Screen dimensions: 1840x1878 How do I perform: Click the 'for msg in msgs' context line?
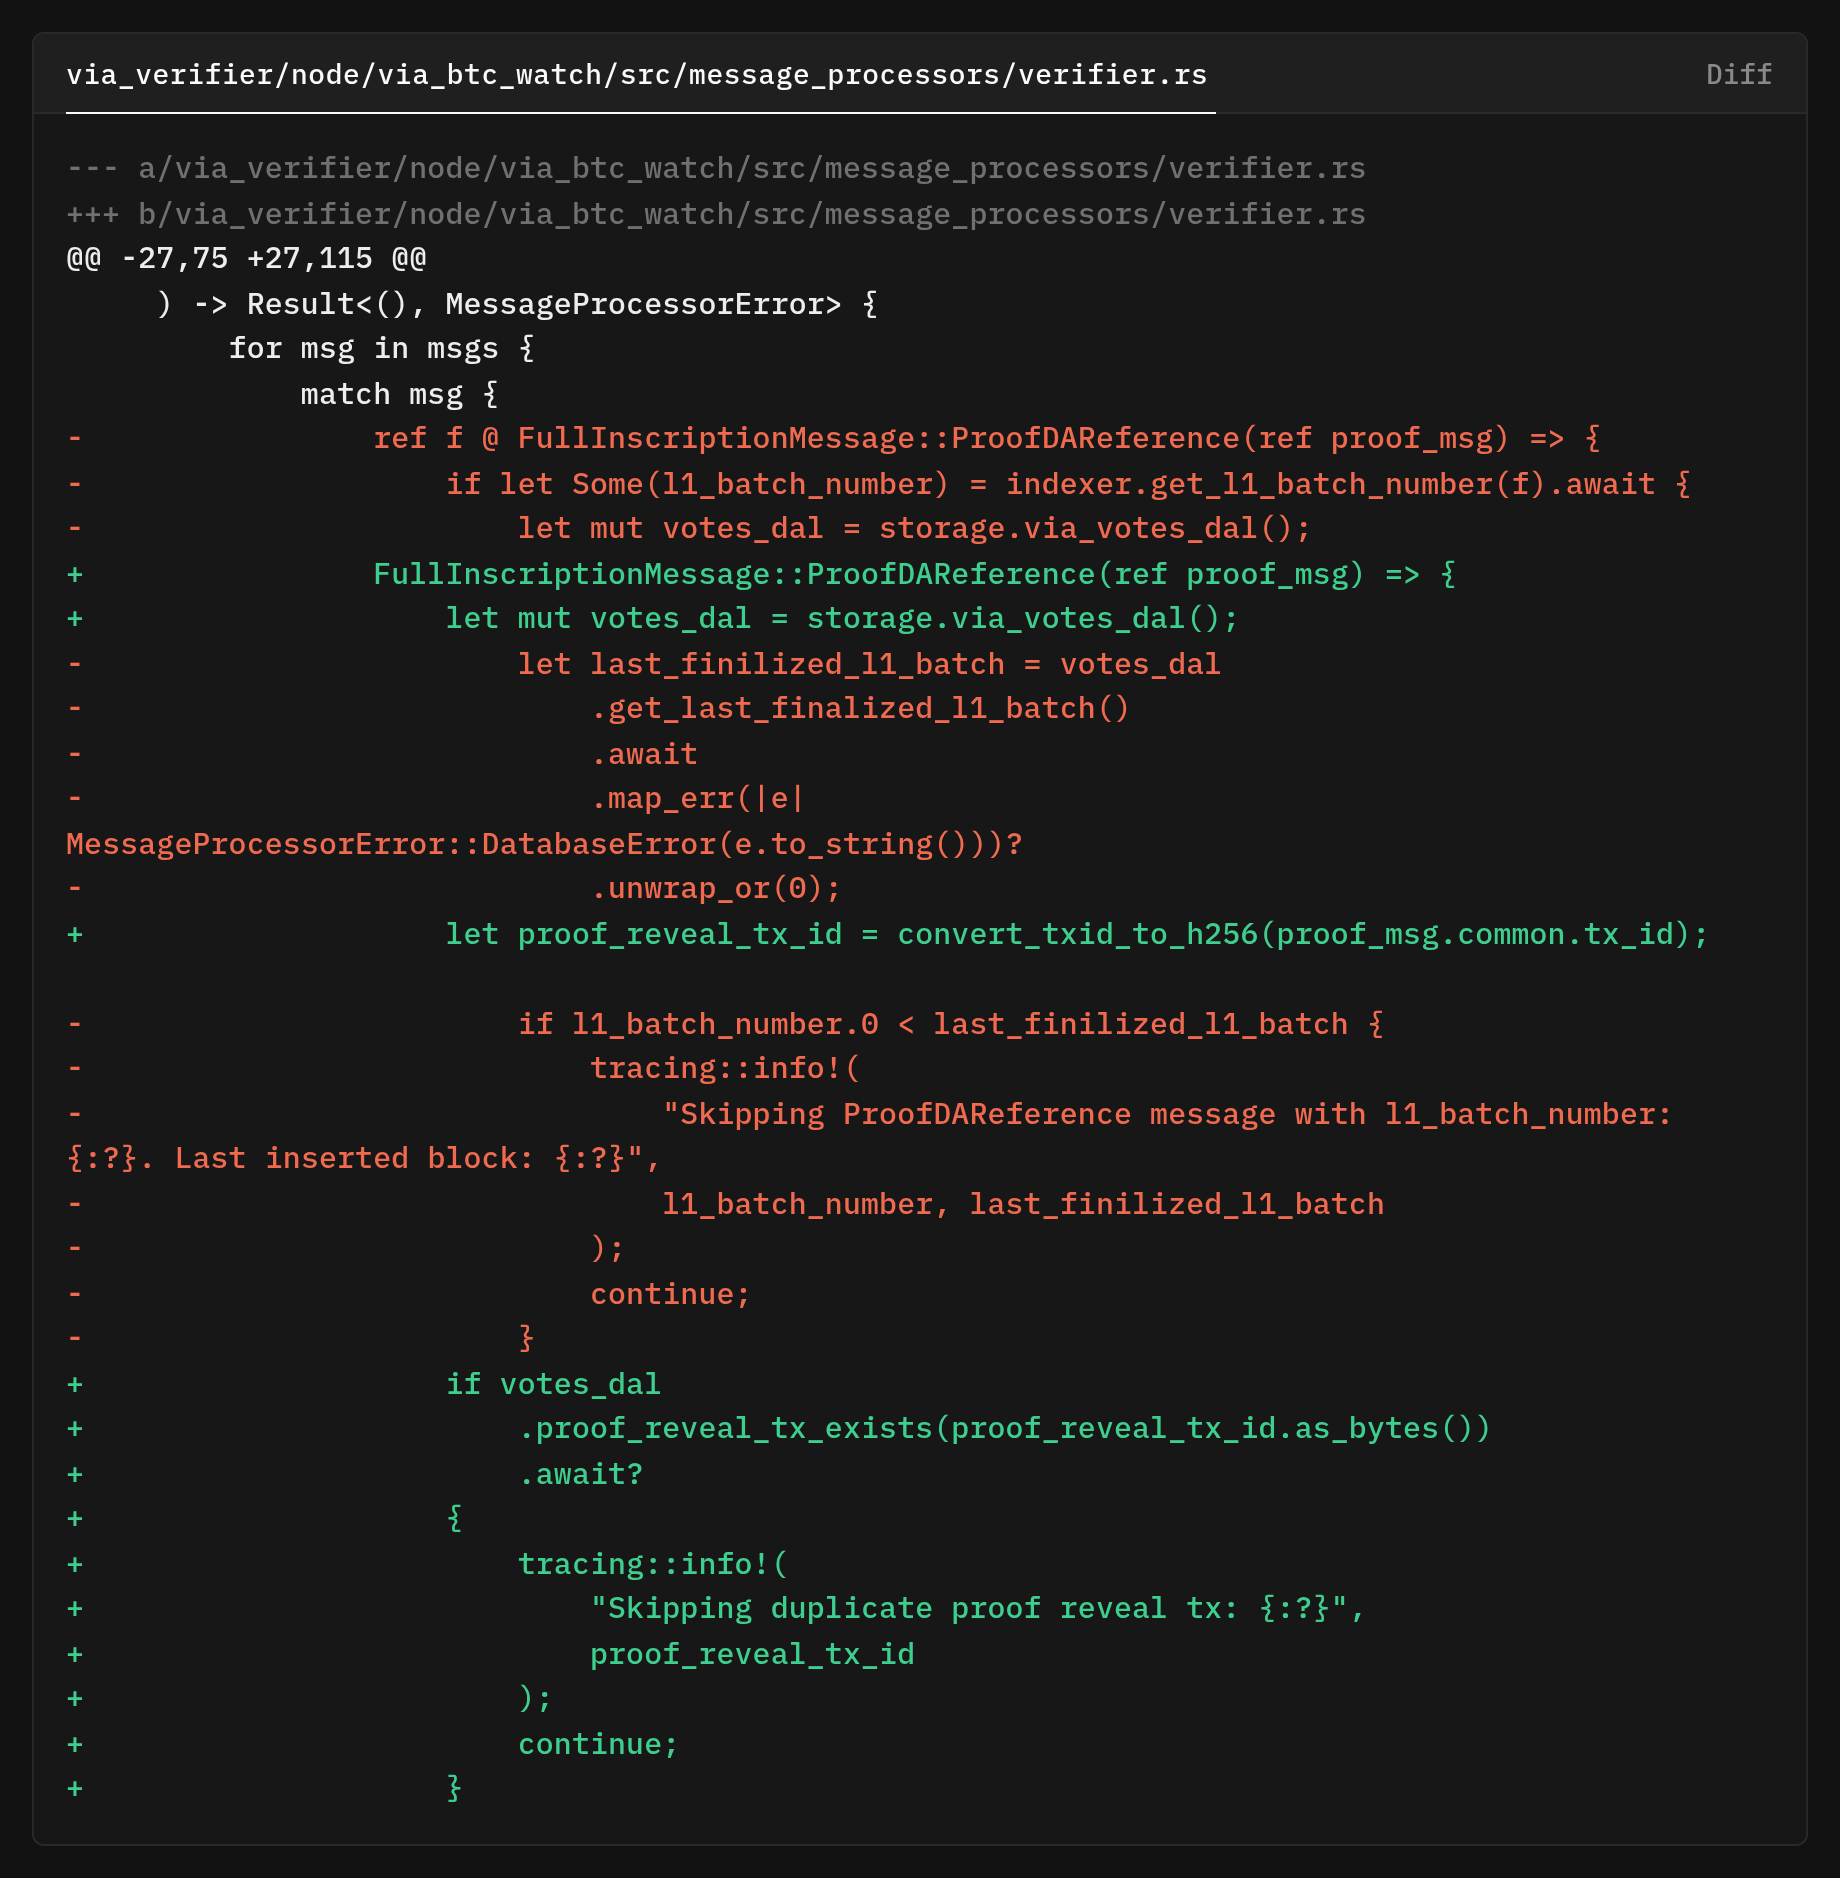pos(382,349)
